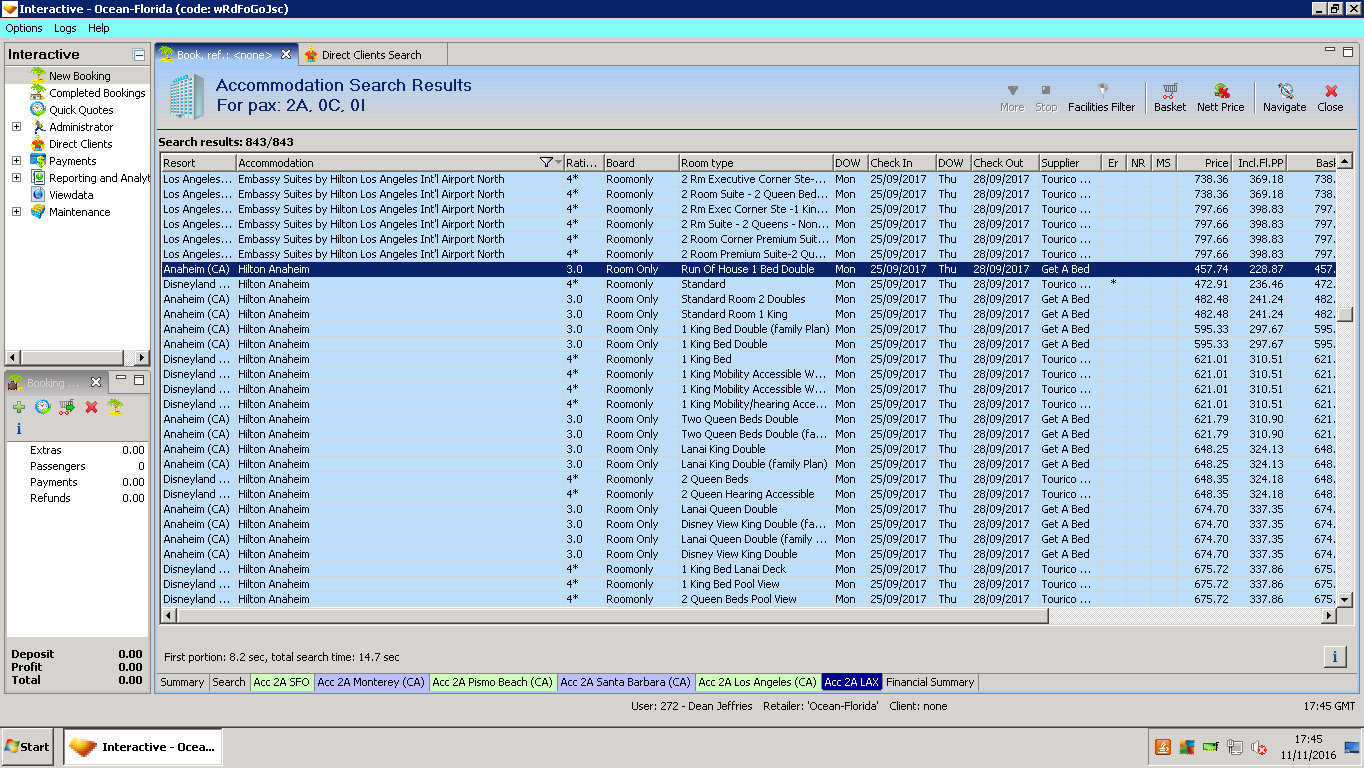Open the Accommodation column filter dropdown
This screenshot has width=1364, height=768.
click(547, 163)
